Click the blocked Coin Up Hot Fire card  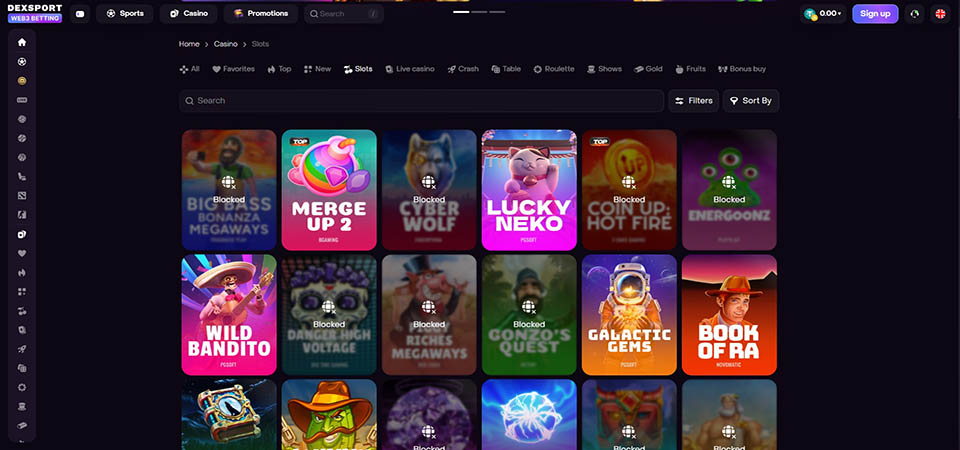point(629,190)
